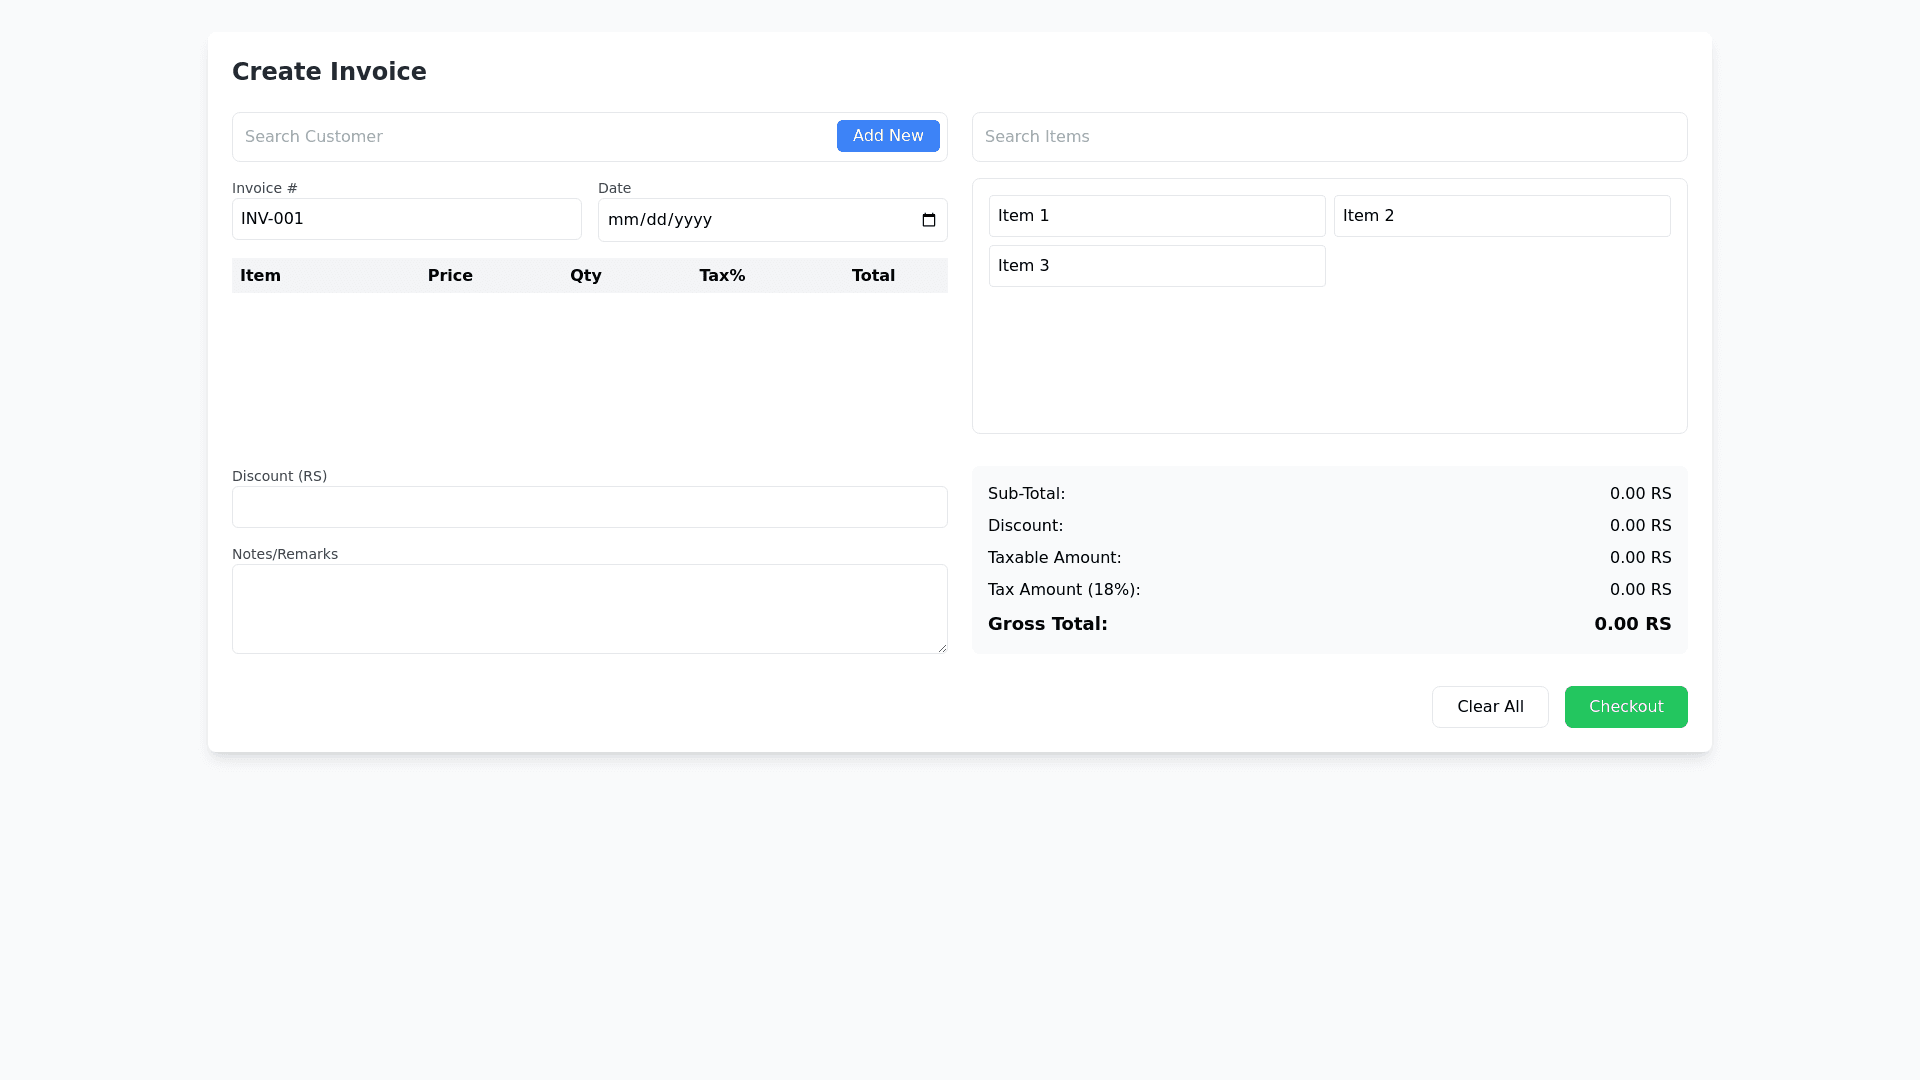
Task: Click the Clear All button
Action: (x=1490, y=707)
